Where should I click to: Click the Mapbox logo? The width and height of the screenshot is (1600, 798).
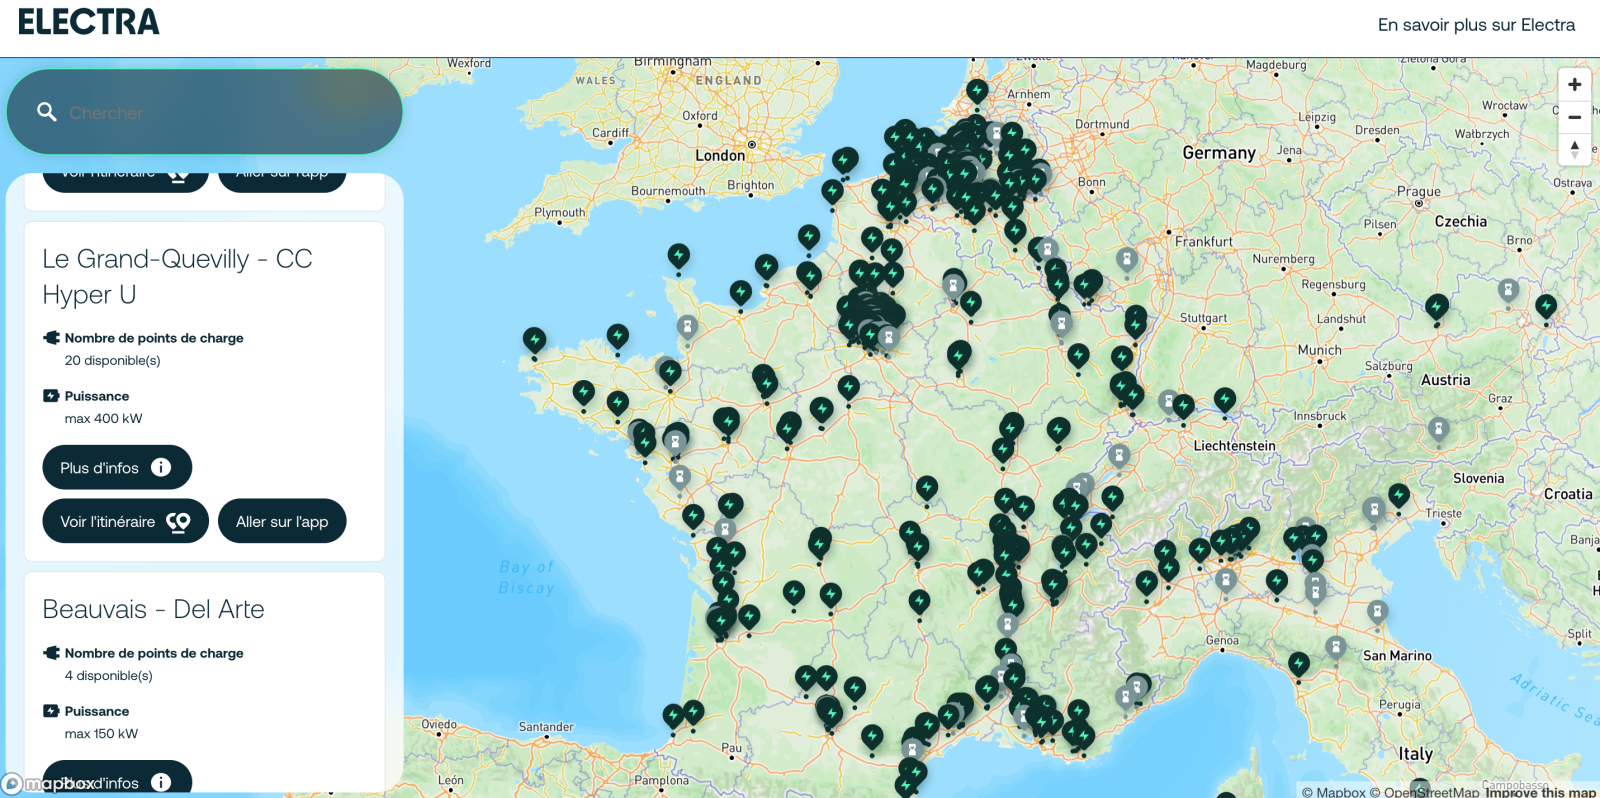pyautogui.click(x=48, y=783)
